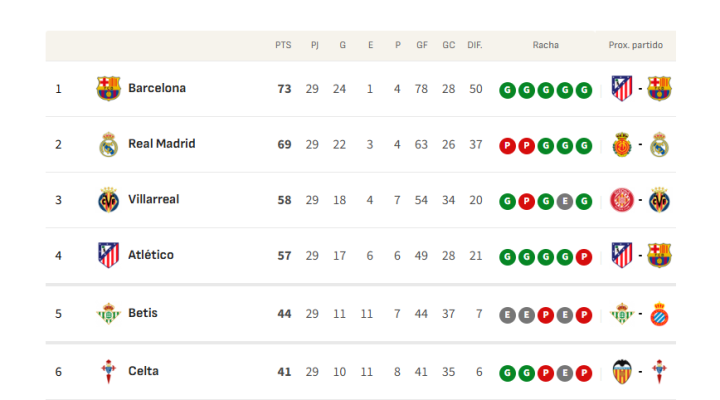Open the Real Madrid team link
720x400 pixels.
[161, 144]
